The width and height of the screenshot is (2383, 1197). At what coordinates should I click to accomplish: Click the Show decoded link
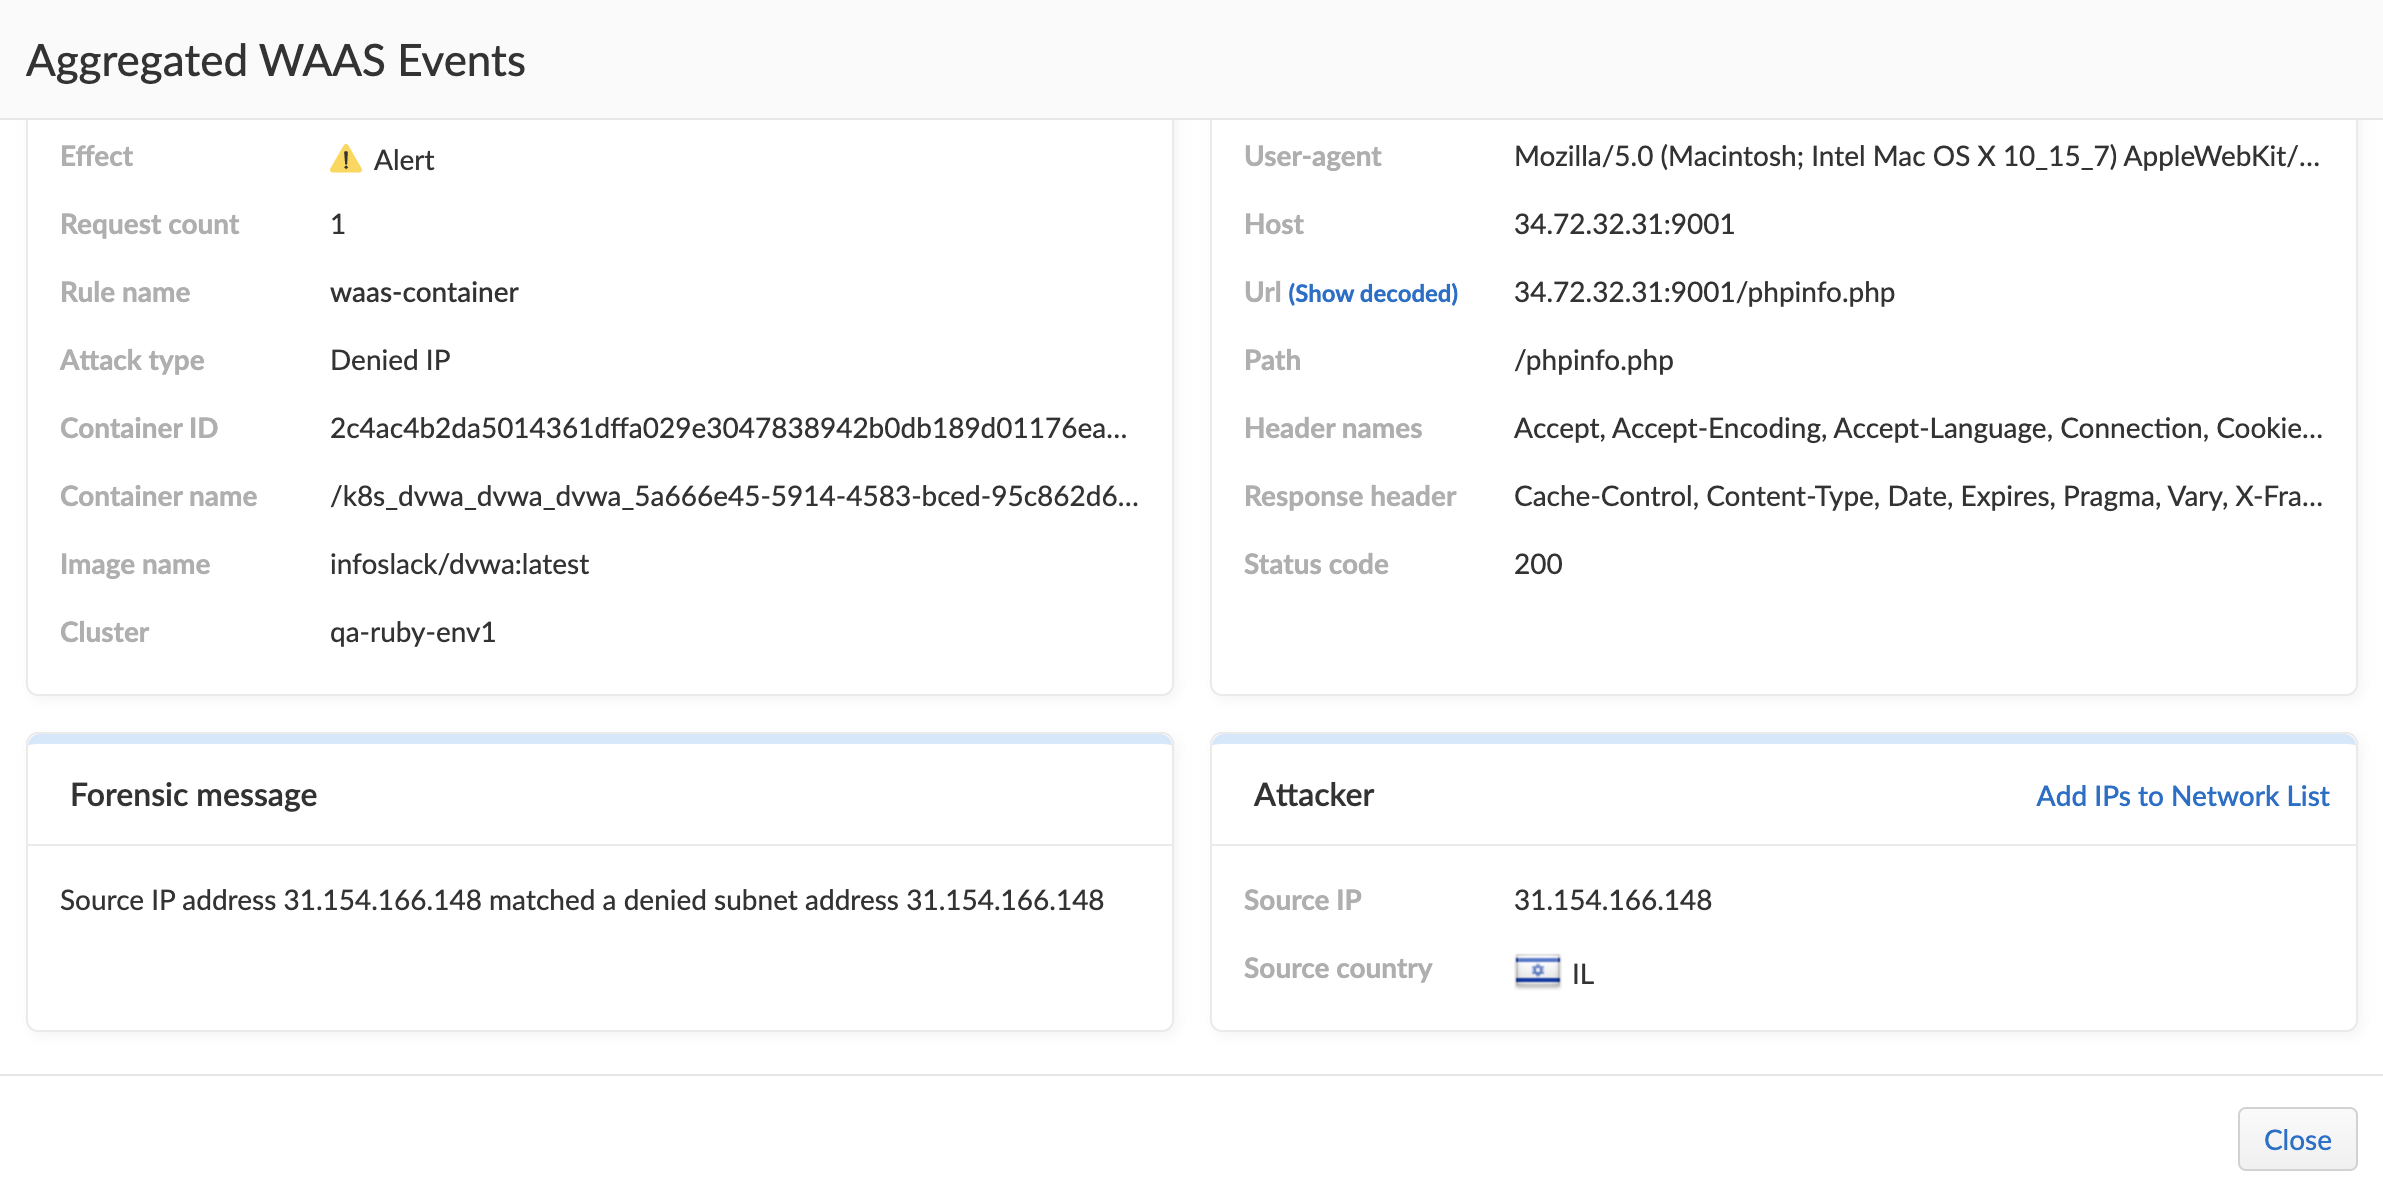pos(1372,293)
